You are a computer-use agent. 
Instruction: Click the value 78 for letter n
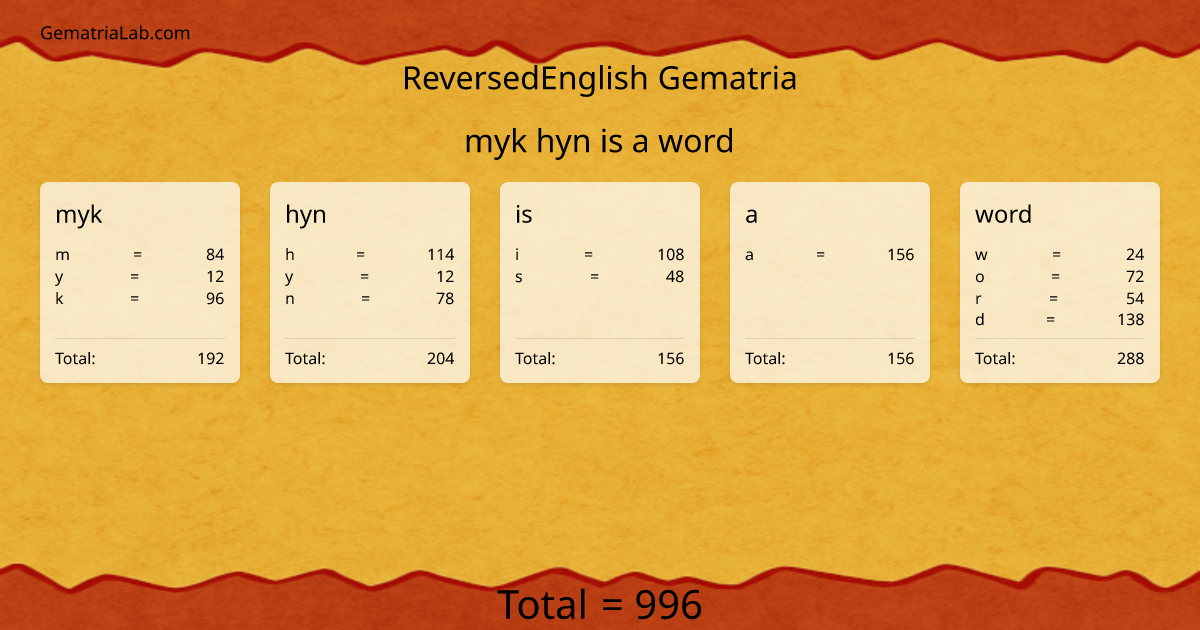click(445, 298)
